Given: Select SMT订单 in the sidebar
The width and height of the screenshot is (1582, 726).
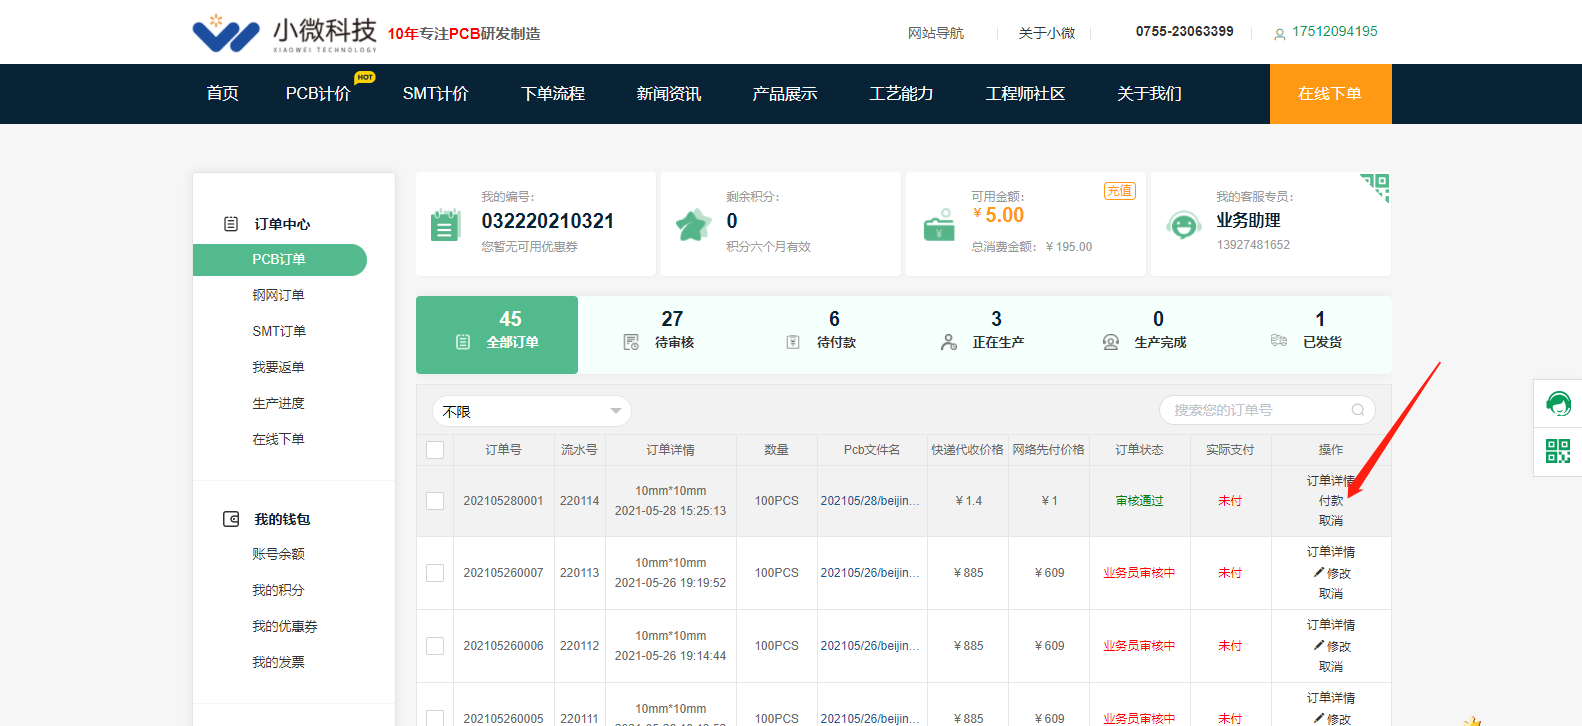Looking at the screenshot, I should click(279, 332).
